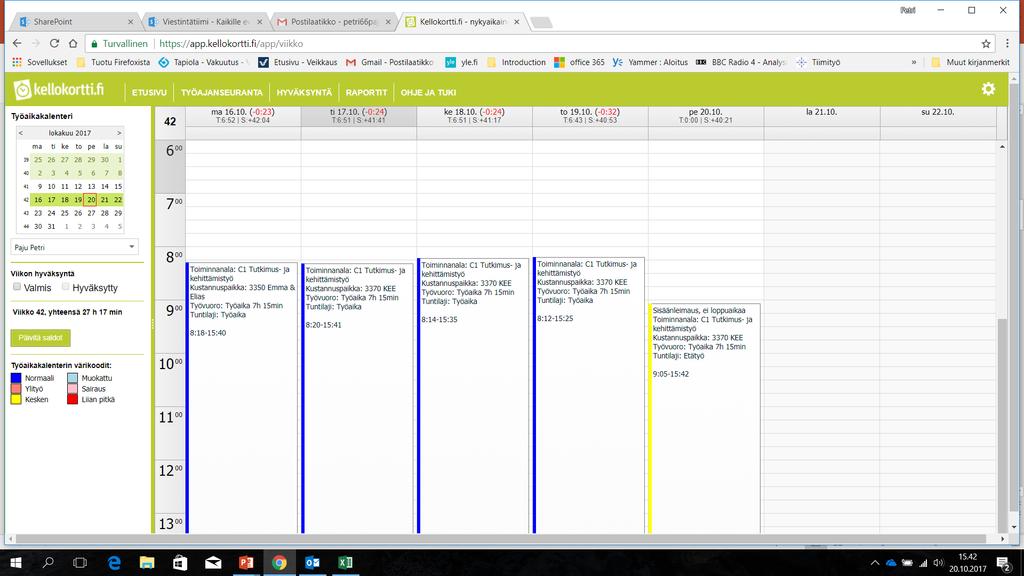Open OHJE JA TUKI menu
Screen dimensions: 1024x576
[428, 93]
